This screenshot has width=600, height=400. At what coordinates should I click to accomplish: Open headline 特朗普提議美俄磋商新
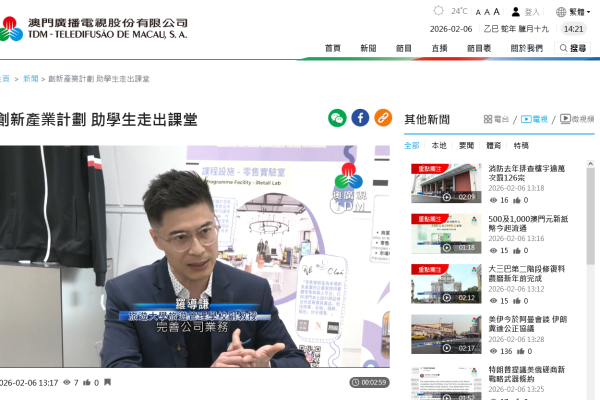pyautogui.click(x=527, y=374)
